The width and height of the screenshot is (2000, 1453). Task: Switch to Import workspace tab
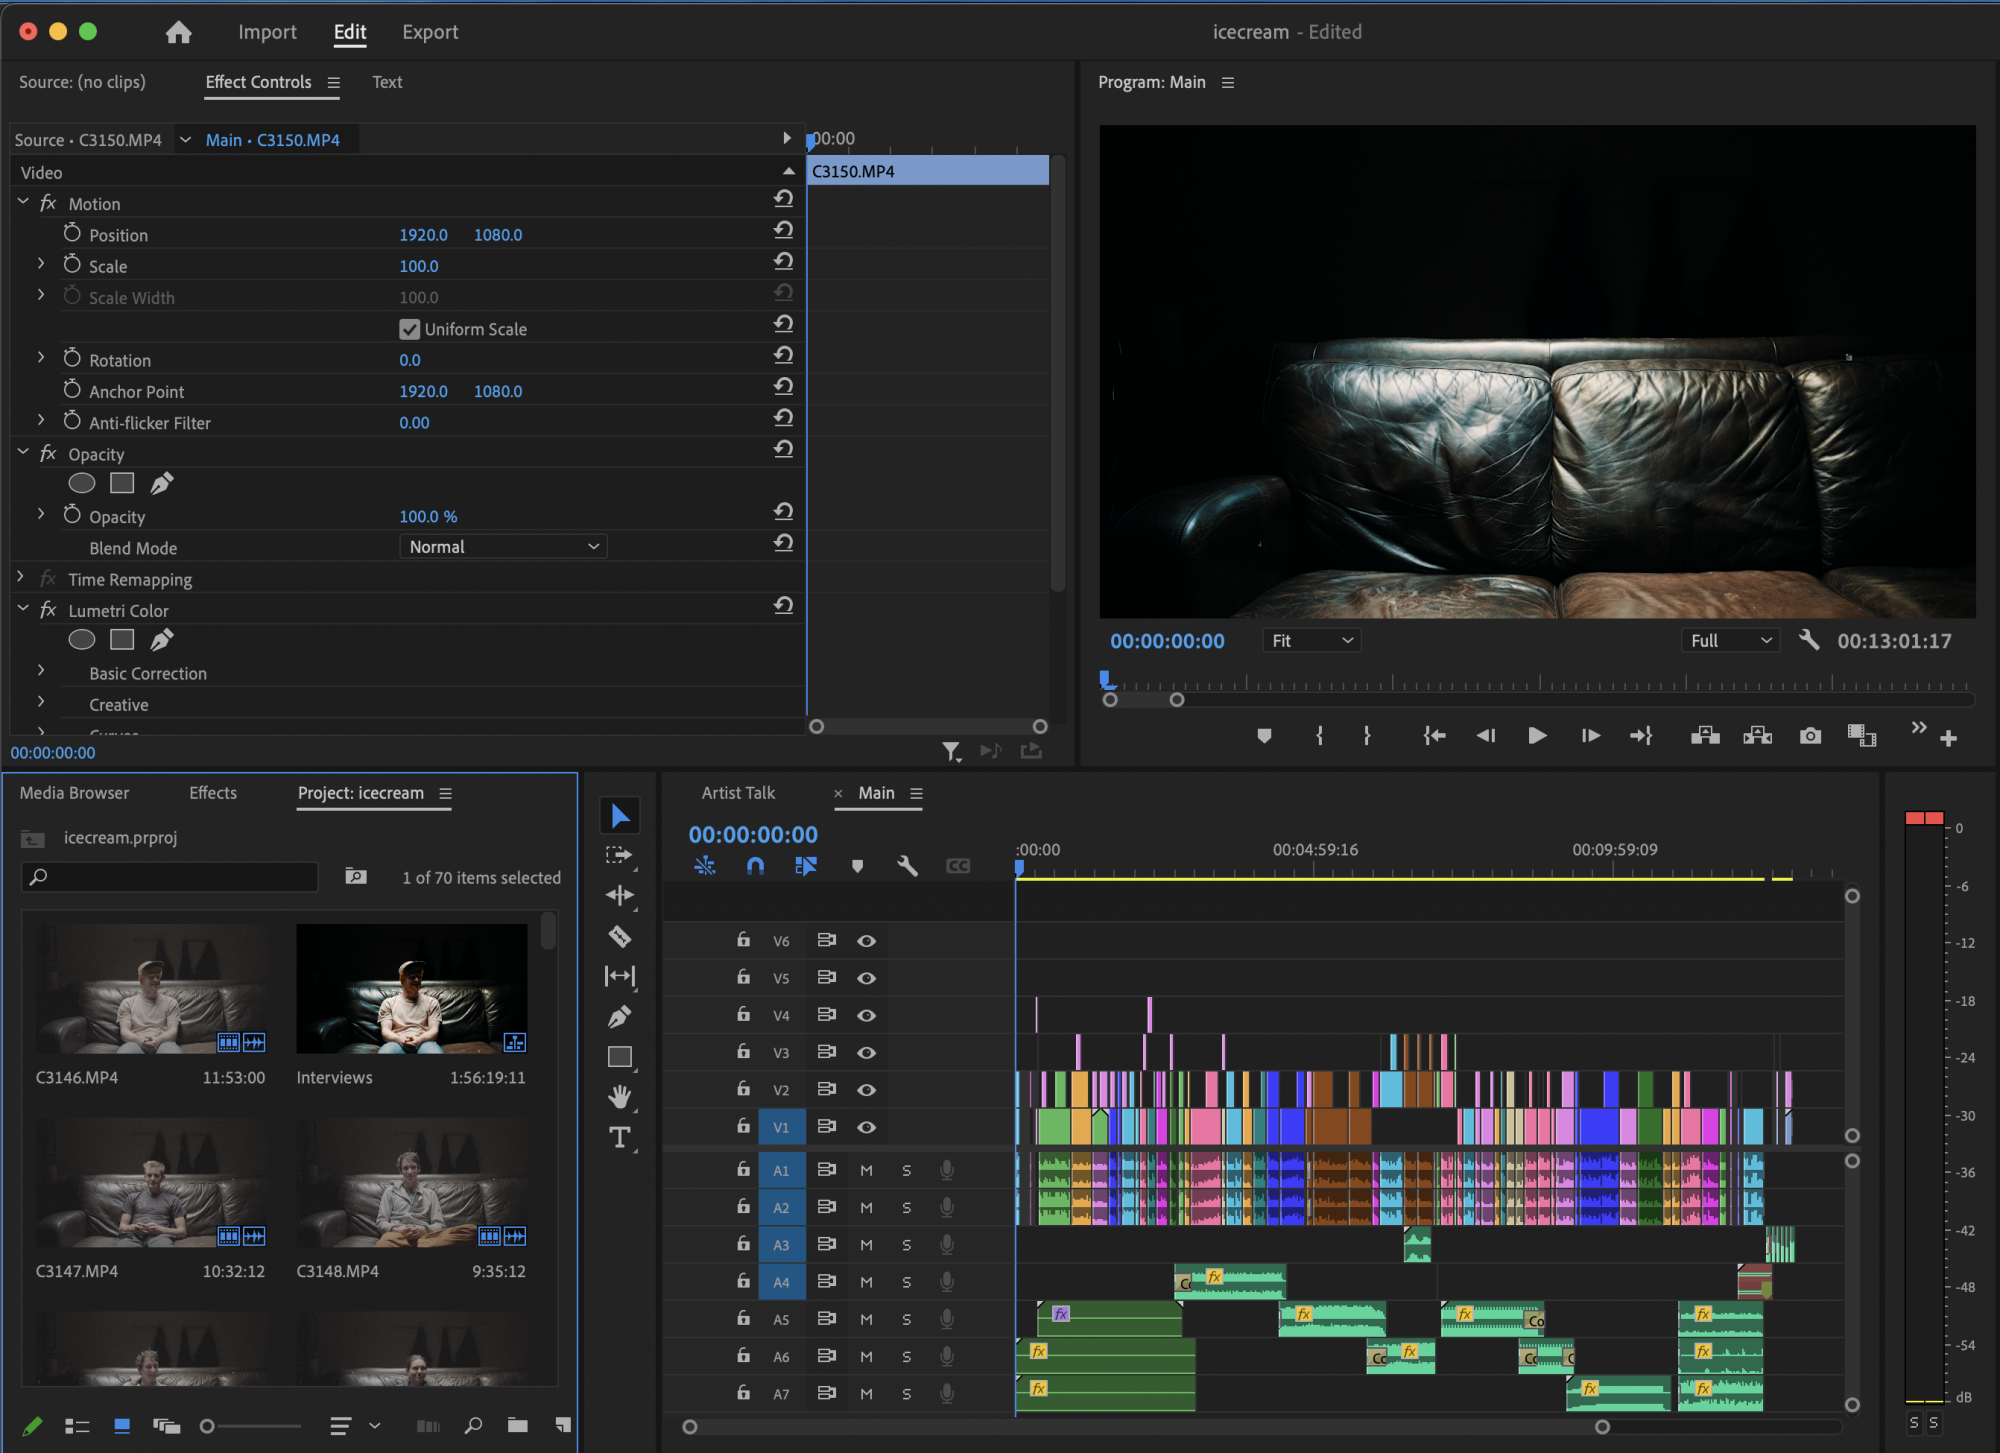267,32
